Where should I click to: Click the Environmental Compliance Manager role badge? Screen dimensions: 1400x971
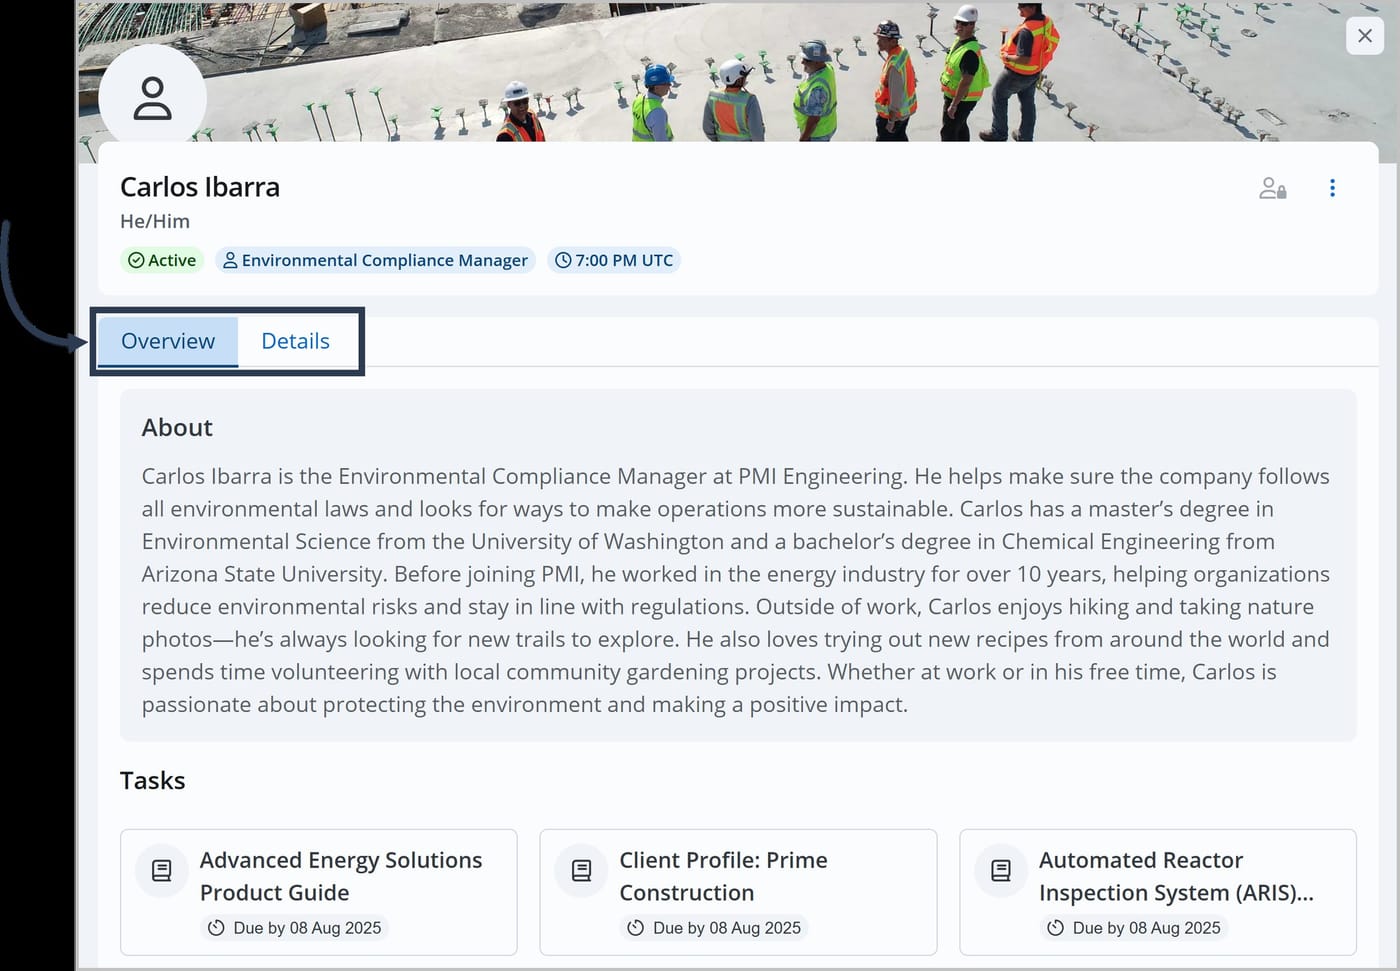(x=375, y=260)
